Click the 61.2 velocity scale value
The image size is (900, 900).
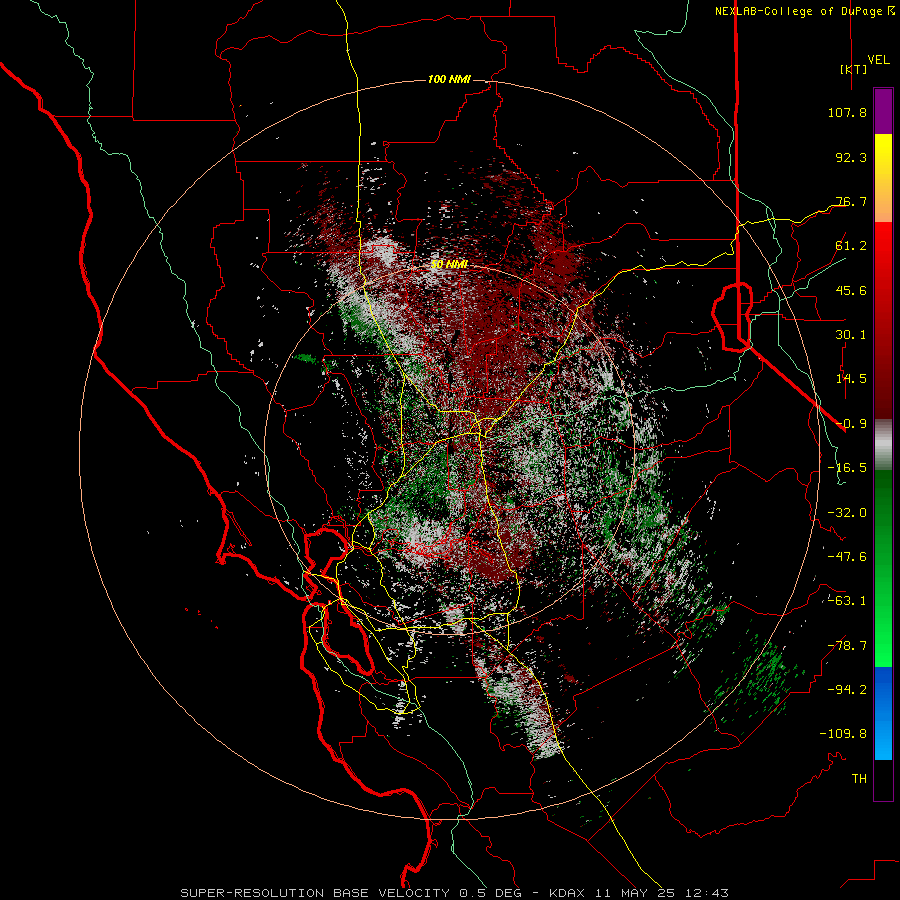[851, 246]
